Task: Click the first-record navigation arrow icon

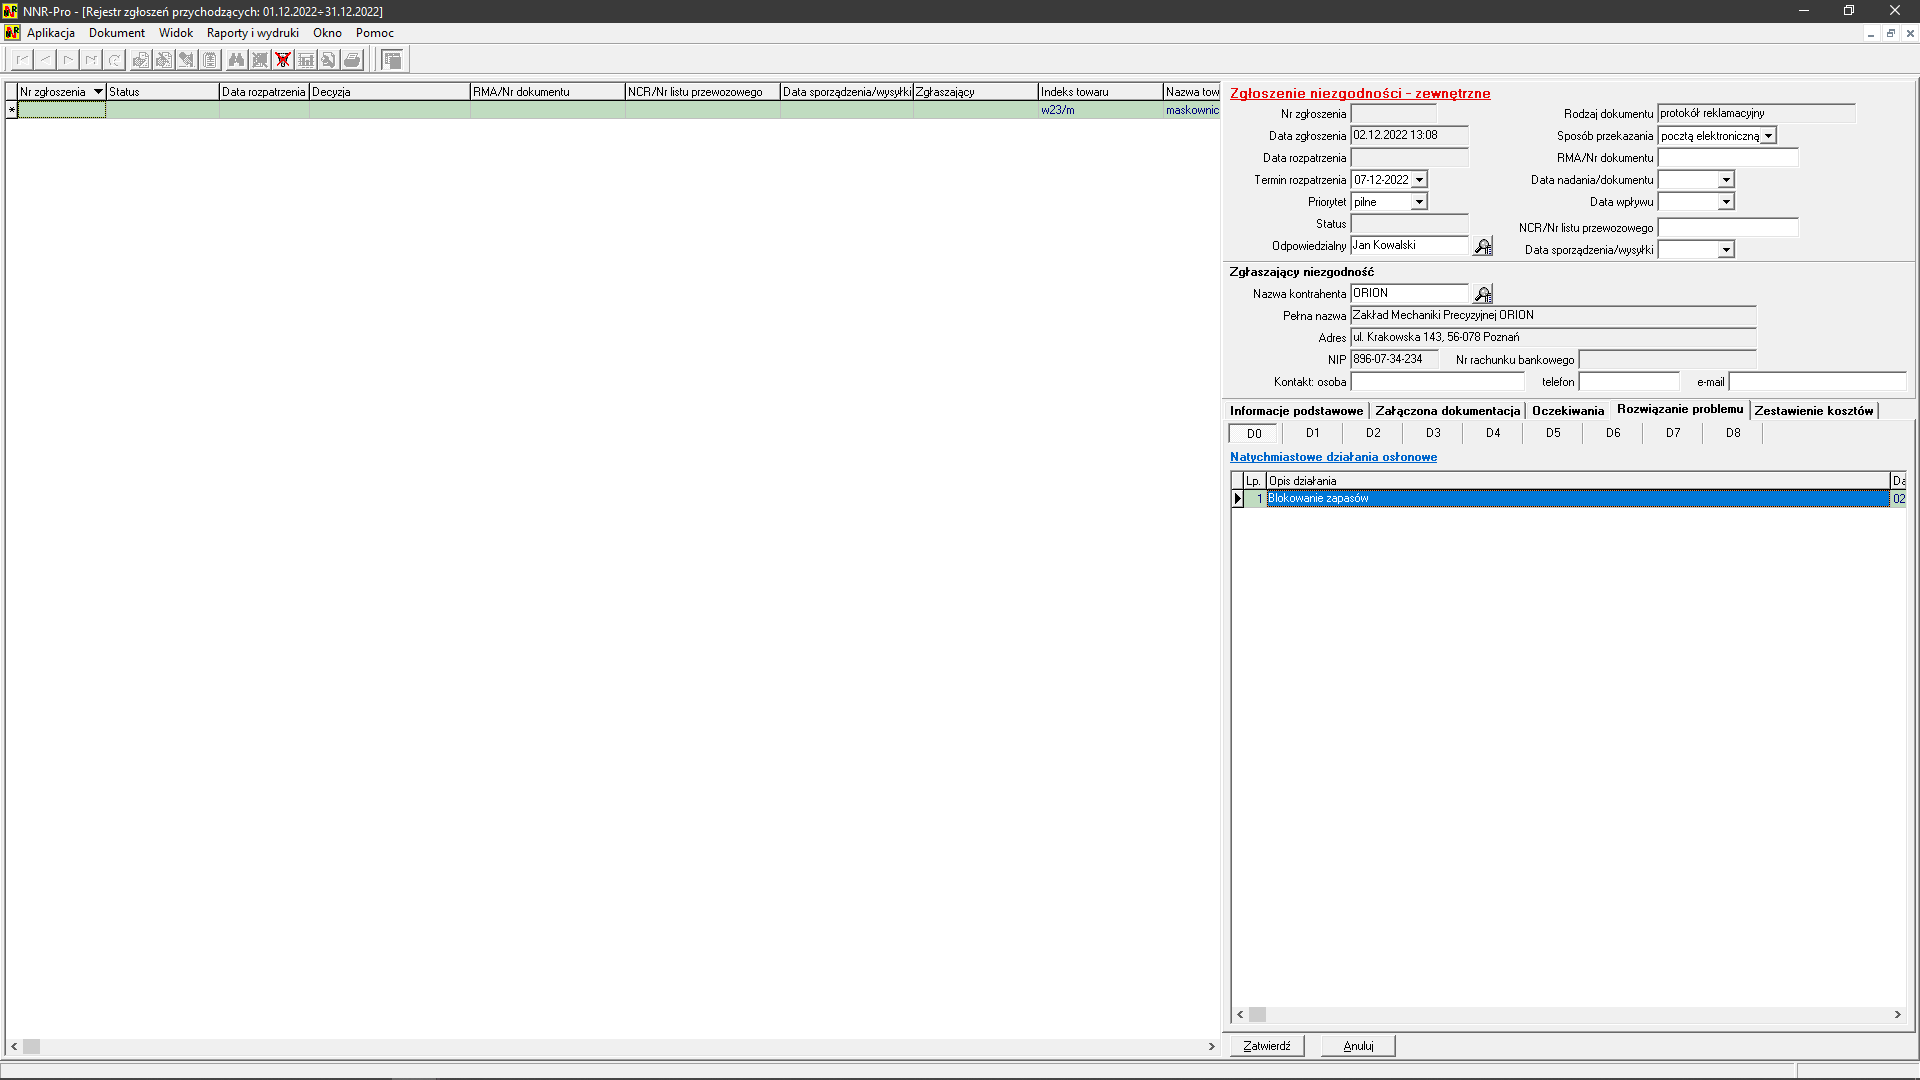Action: click(x=22, y=60)
